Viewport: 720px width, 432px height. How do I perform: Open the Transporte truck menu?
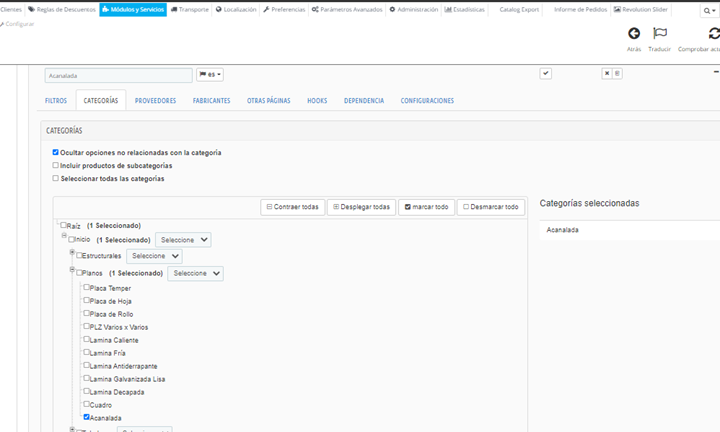pyautogui.click(x=190, y=9)
